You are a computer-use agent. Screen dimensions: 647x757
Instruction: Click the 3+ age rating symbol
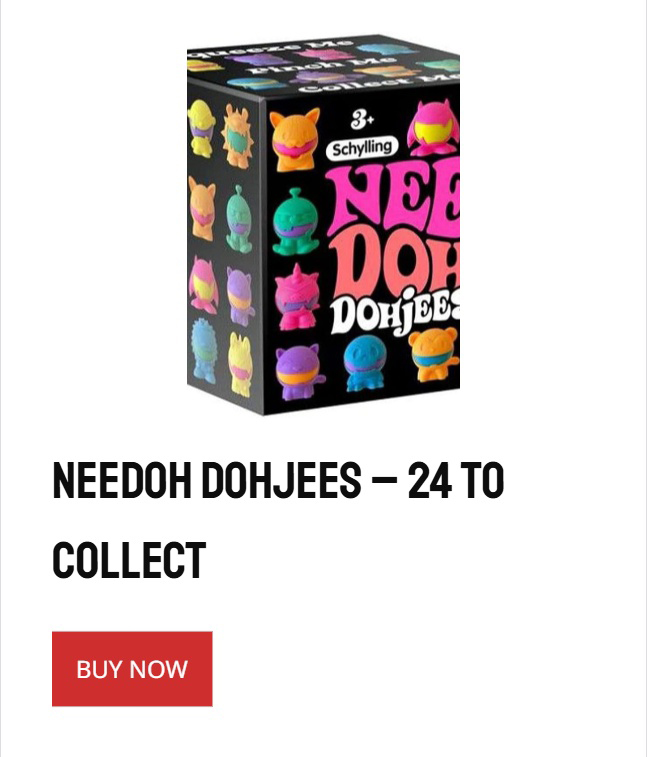pos(362,119)
